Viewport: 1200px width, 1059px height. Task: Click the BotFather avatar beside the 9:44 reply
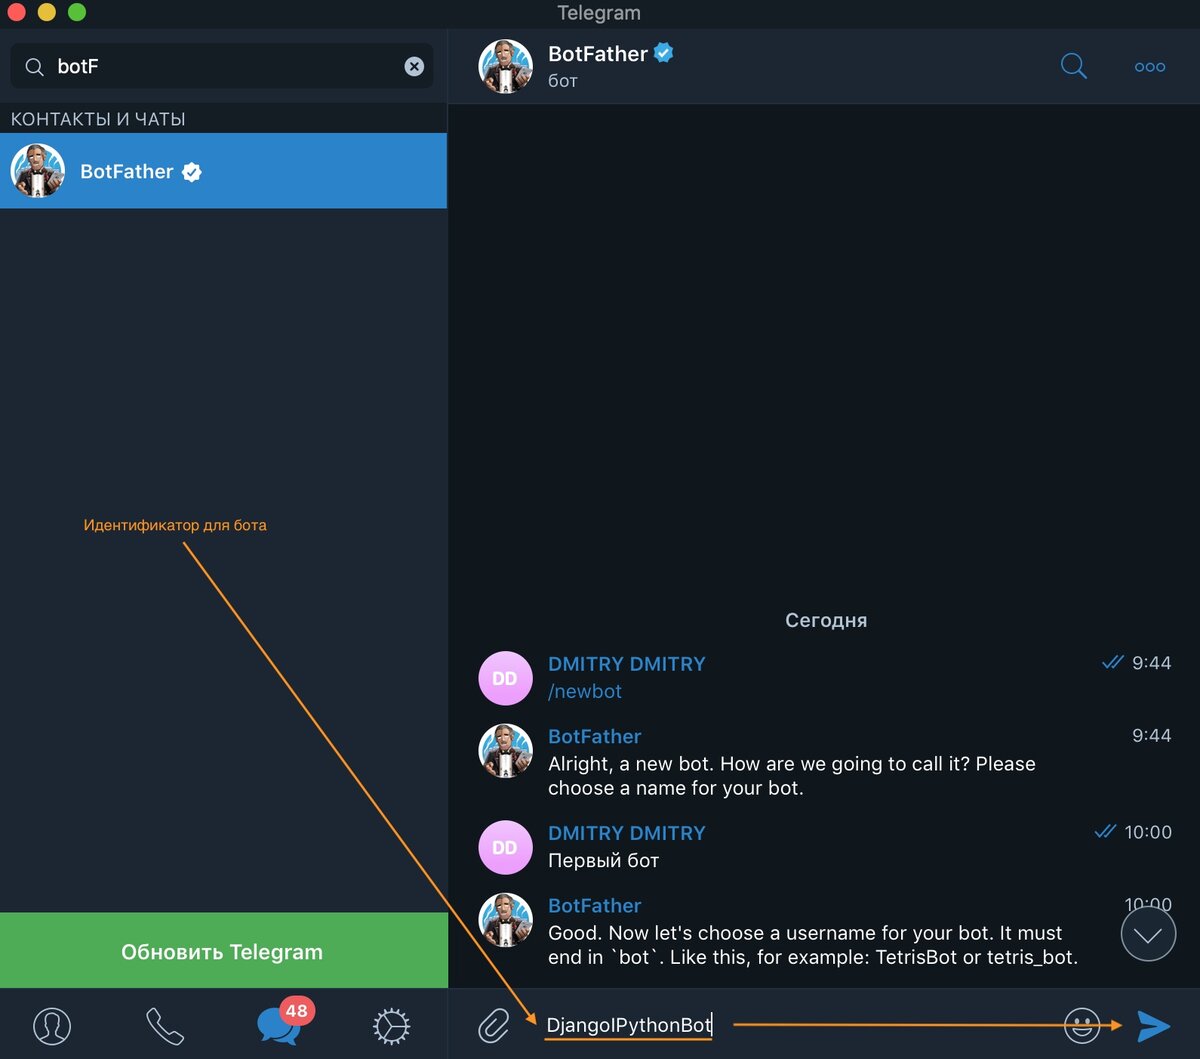pyautogui.click(x=505, y=751)
